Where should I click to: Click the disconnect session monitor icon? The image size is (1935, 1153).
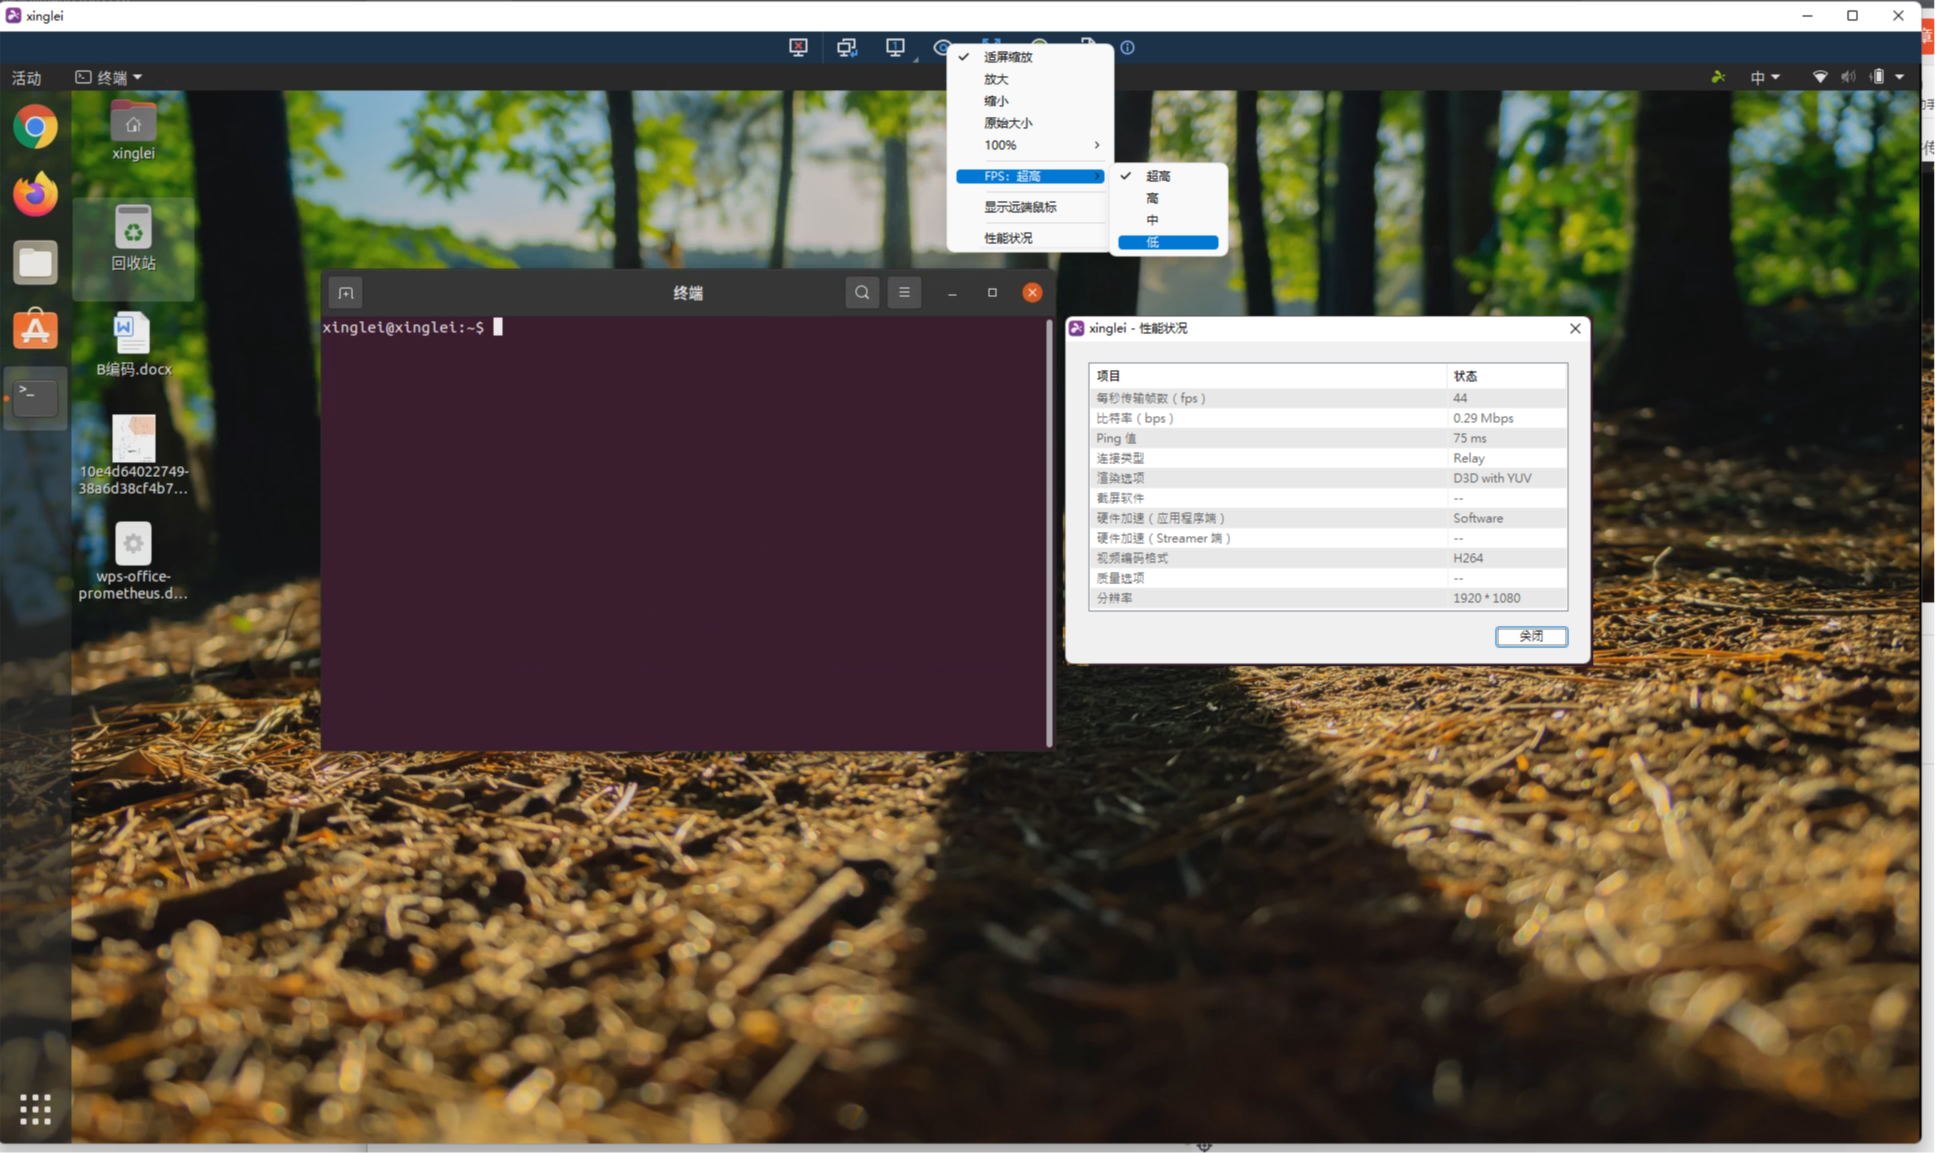(x=798, y=47)
